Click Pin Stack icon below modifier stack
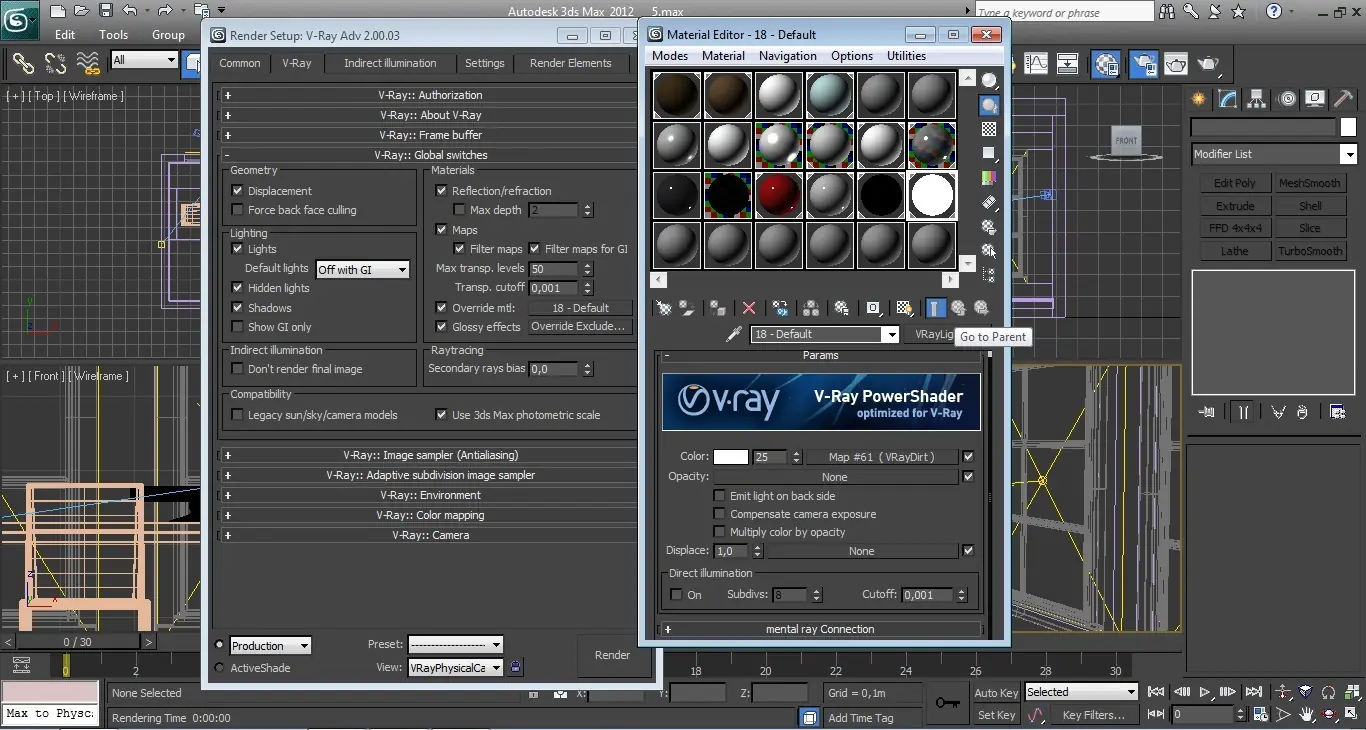1366x730 pixels. tap(1207, 412)
